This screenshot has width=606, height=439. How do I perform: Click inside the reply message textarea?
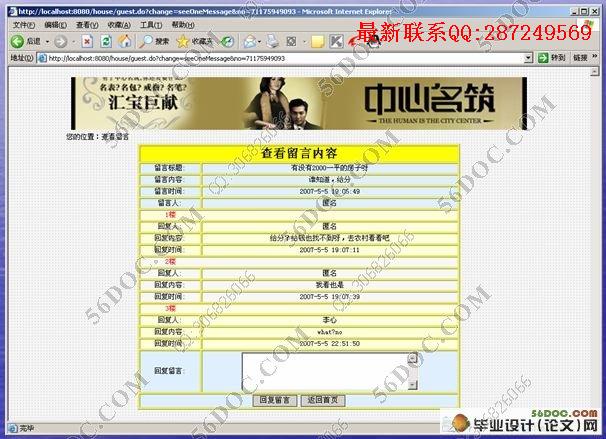pyautogui.click(x=325, y=371)
